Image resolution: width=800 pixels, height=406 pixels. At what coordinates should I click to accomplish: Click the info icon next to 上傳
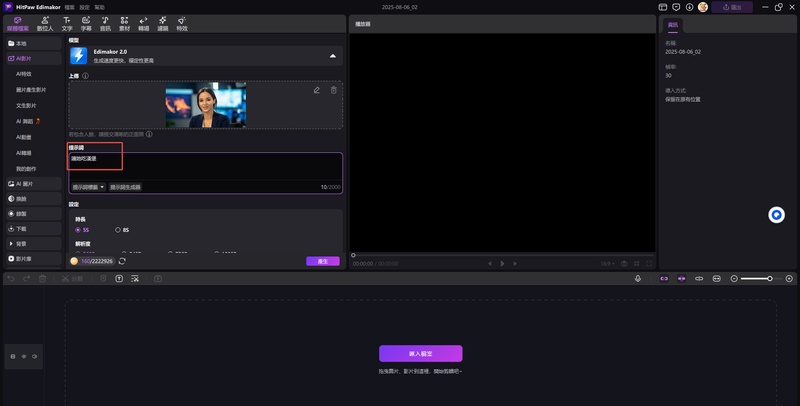tap(86, 76)
